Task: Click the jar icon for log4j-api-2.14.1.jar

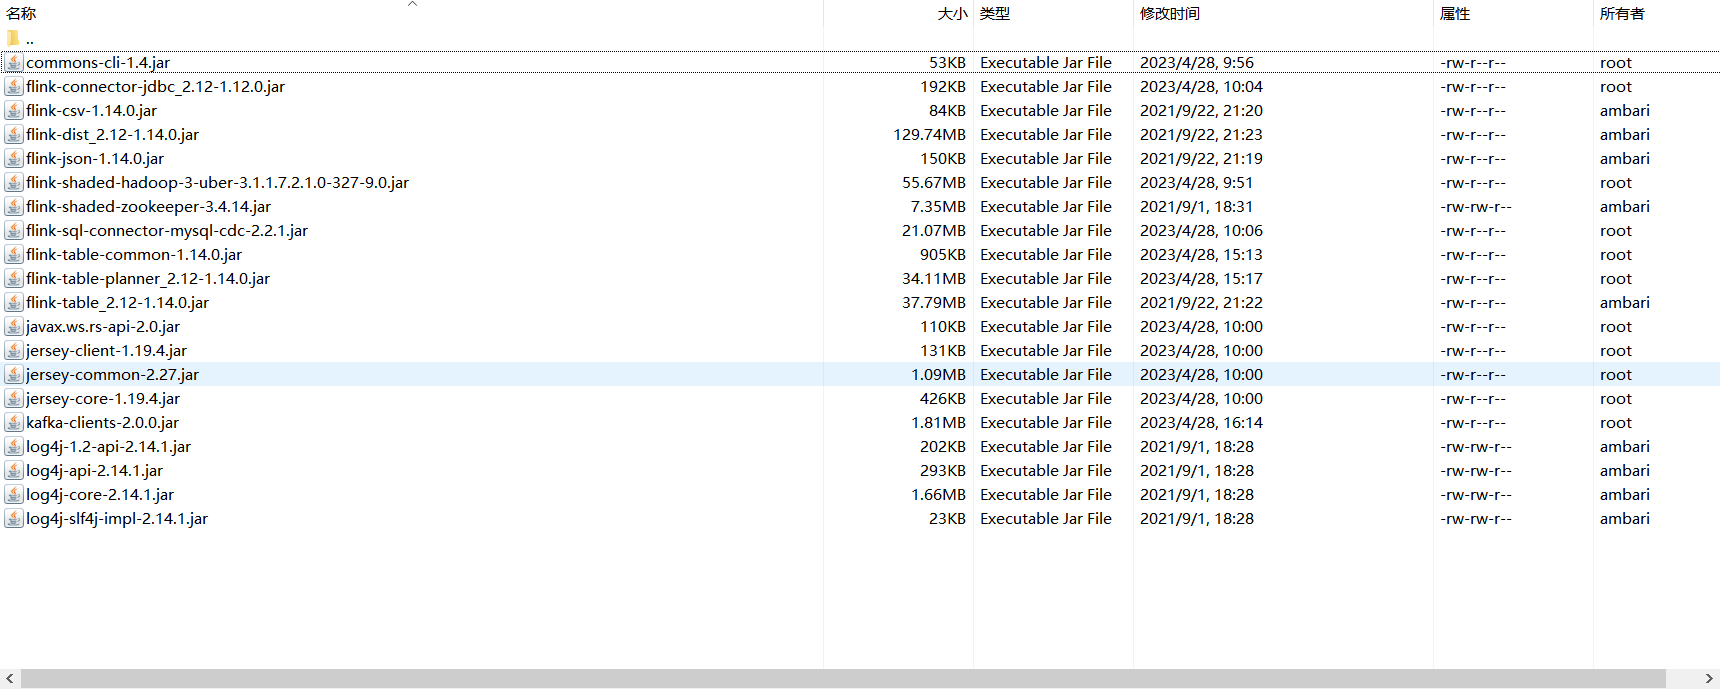Action: 14,470
